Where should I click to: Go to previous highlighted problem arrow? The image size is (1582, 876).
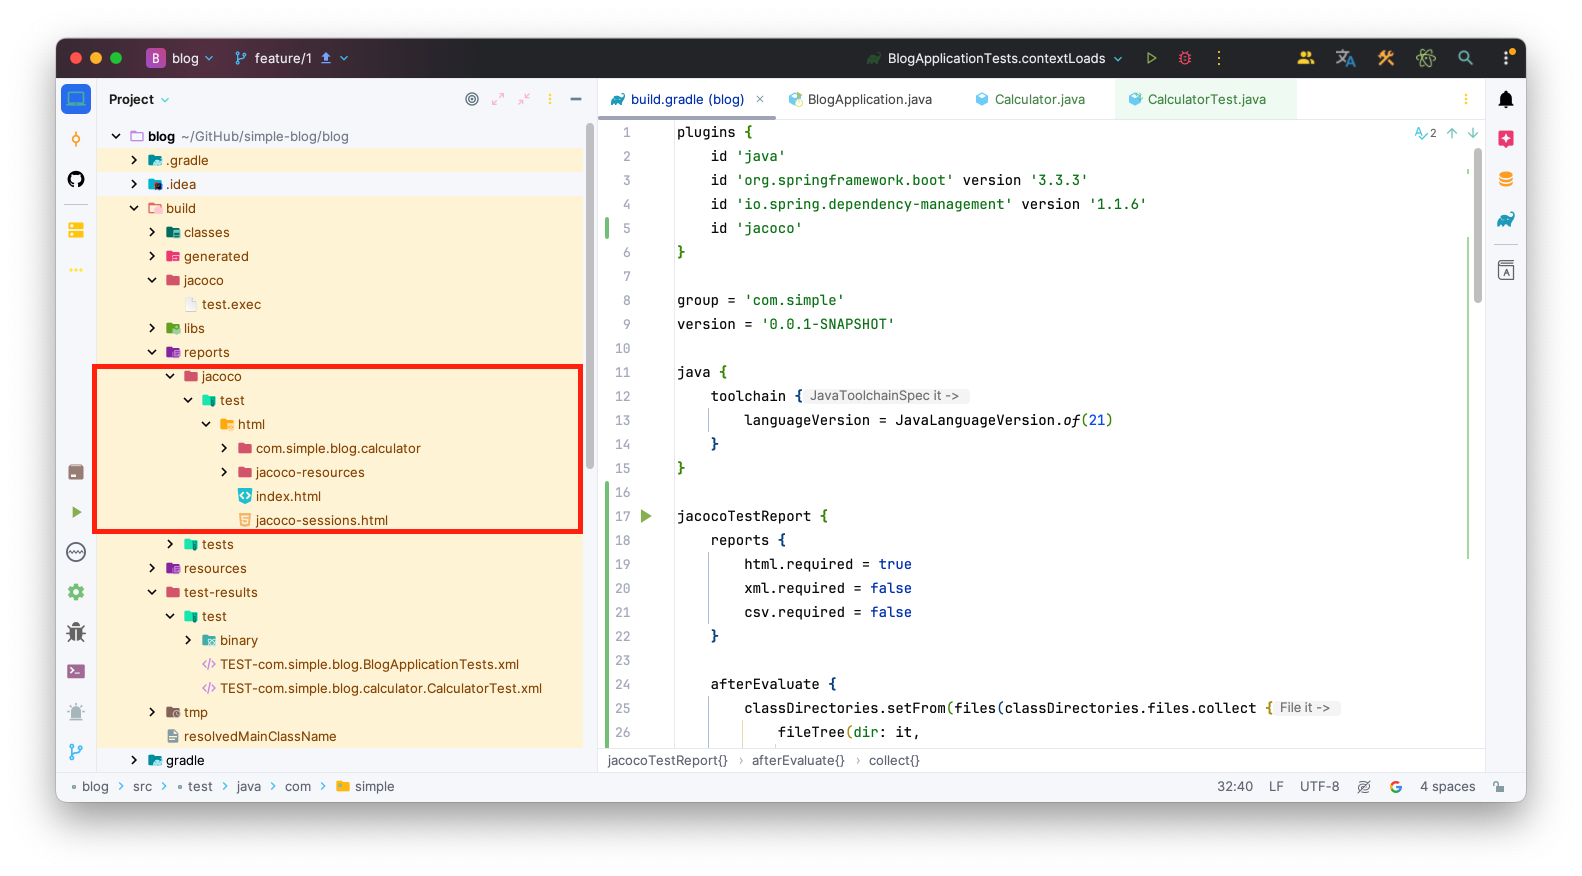[x=1452, y=133]
